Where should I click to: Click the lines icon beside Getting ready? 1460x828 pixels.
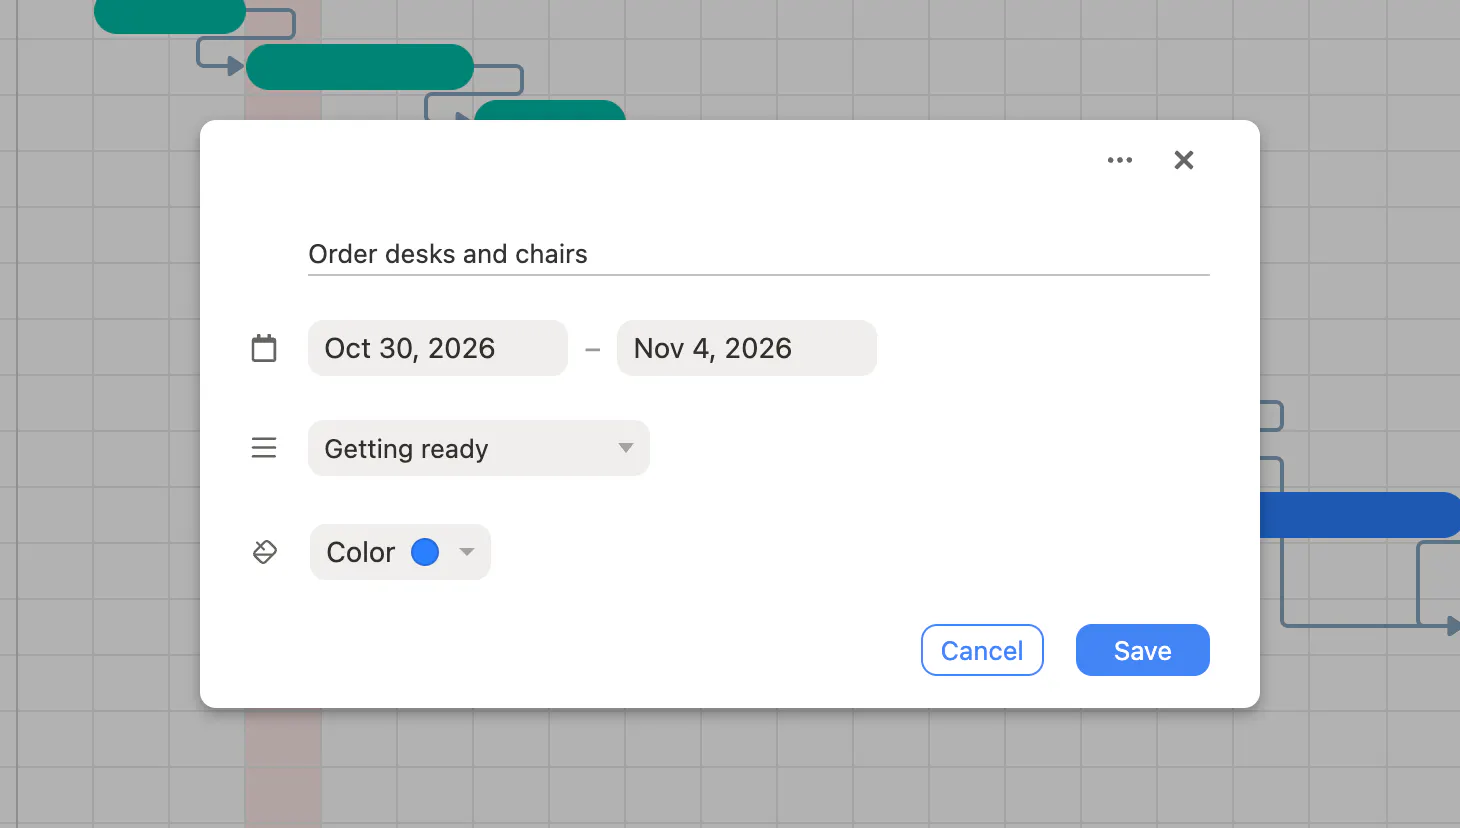pyautogui.click(x=264, y=448)
